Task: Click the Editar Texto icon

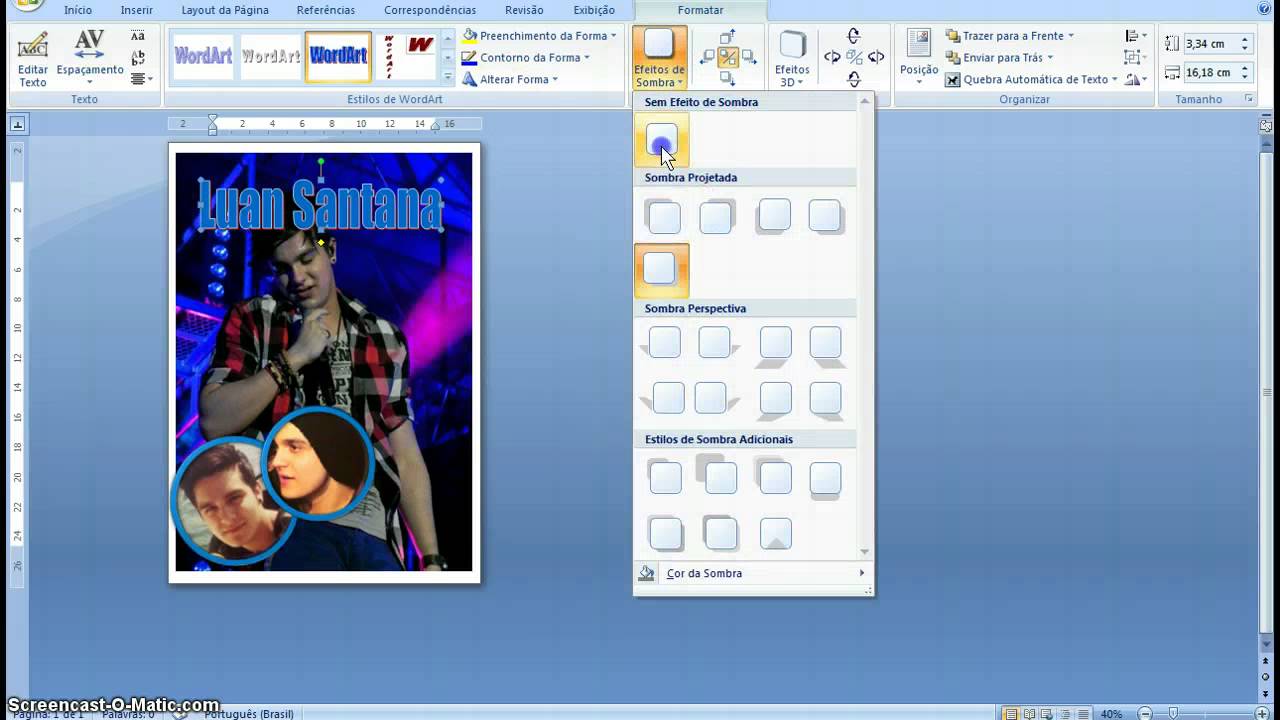Action: 33,46
